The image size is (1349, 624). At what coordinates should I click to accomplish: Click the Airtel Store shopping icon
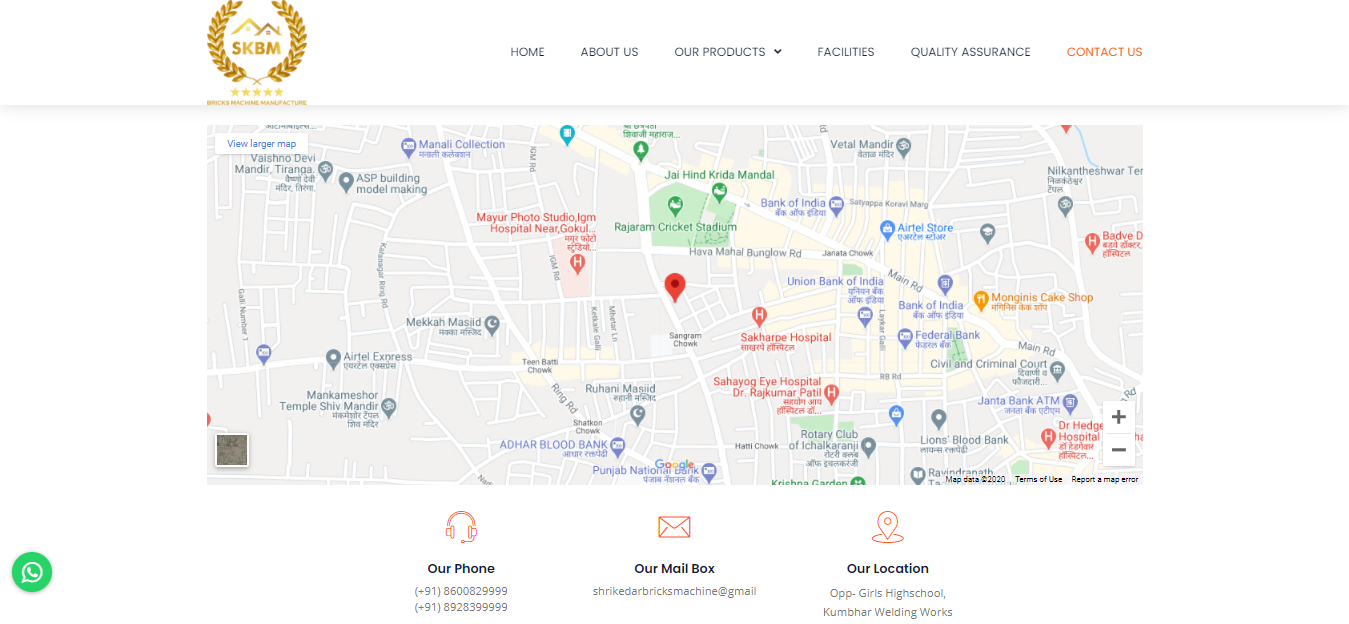[x=886, y=229]
